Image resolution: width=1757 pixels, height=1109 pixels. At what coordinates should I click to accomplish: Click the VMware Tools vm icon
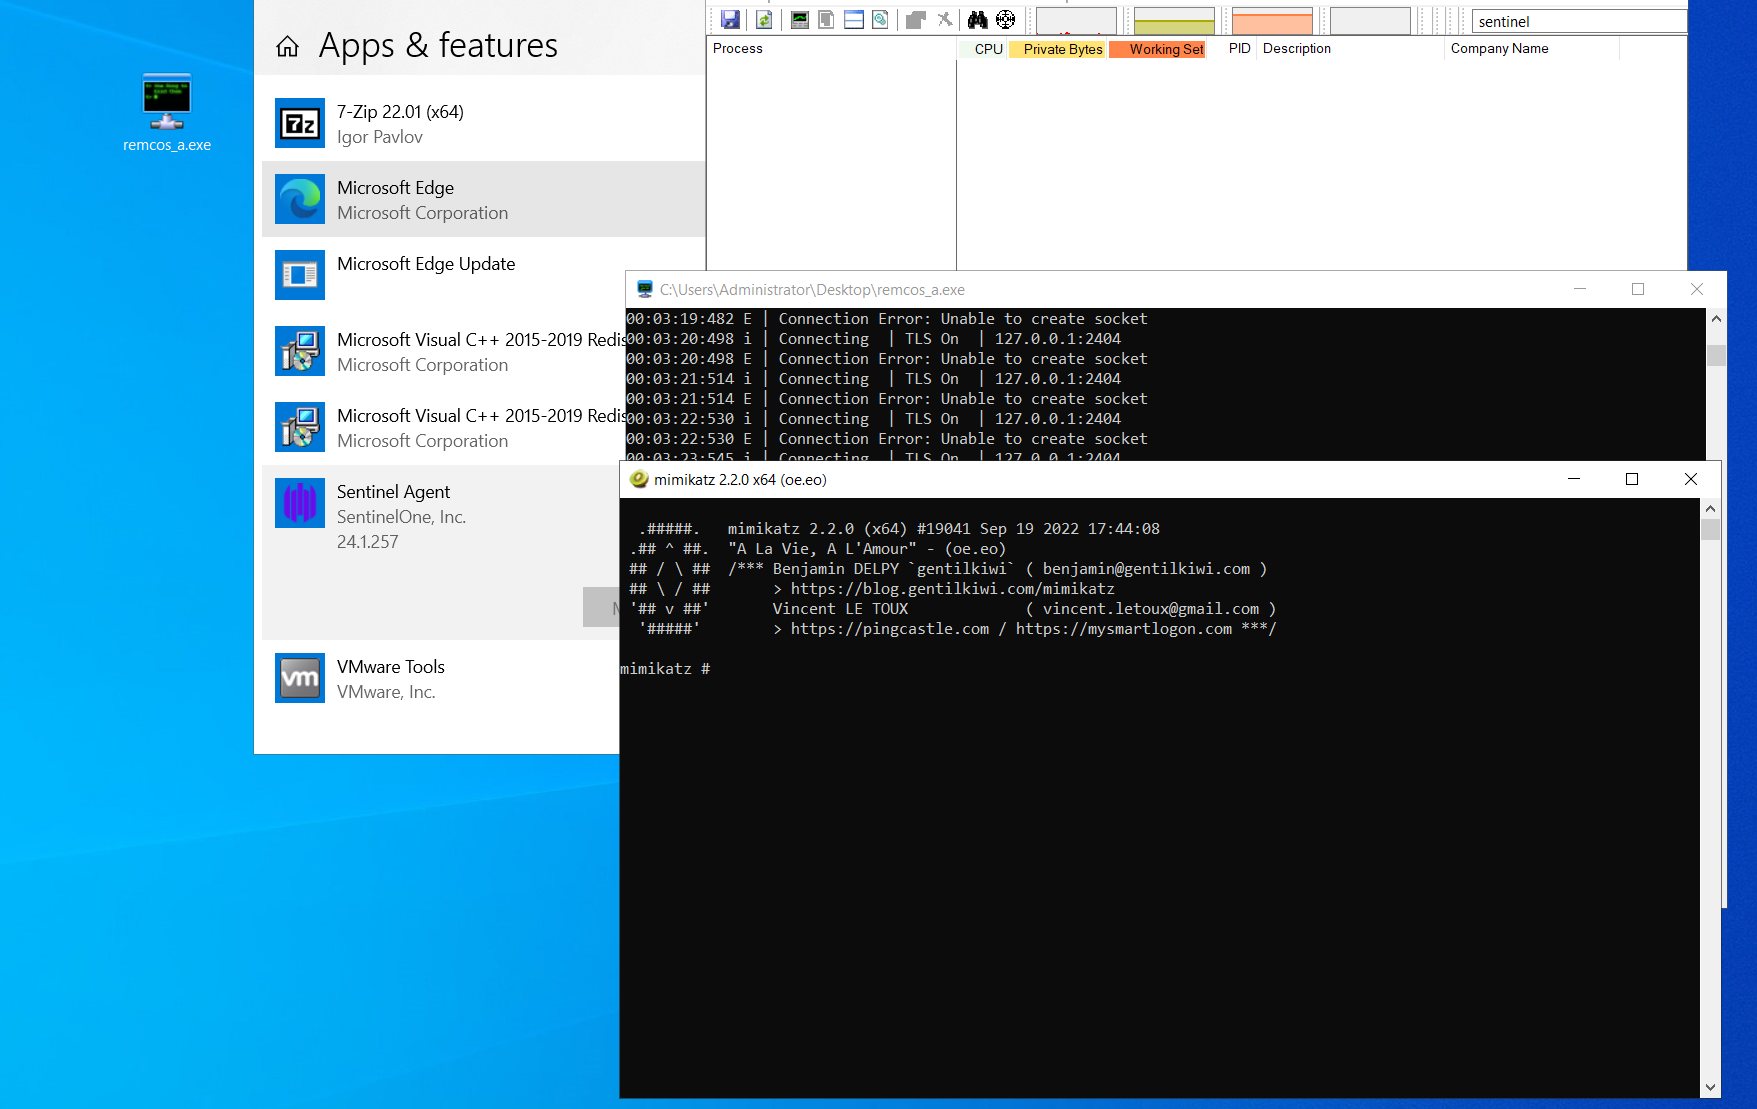pos(300,678)
